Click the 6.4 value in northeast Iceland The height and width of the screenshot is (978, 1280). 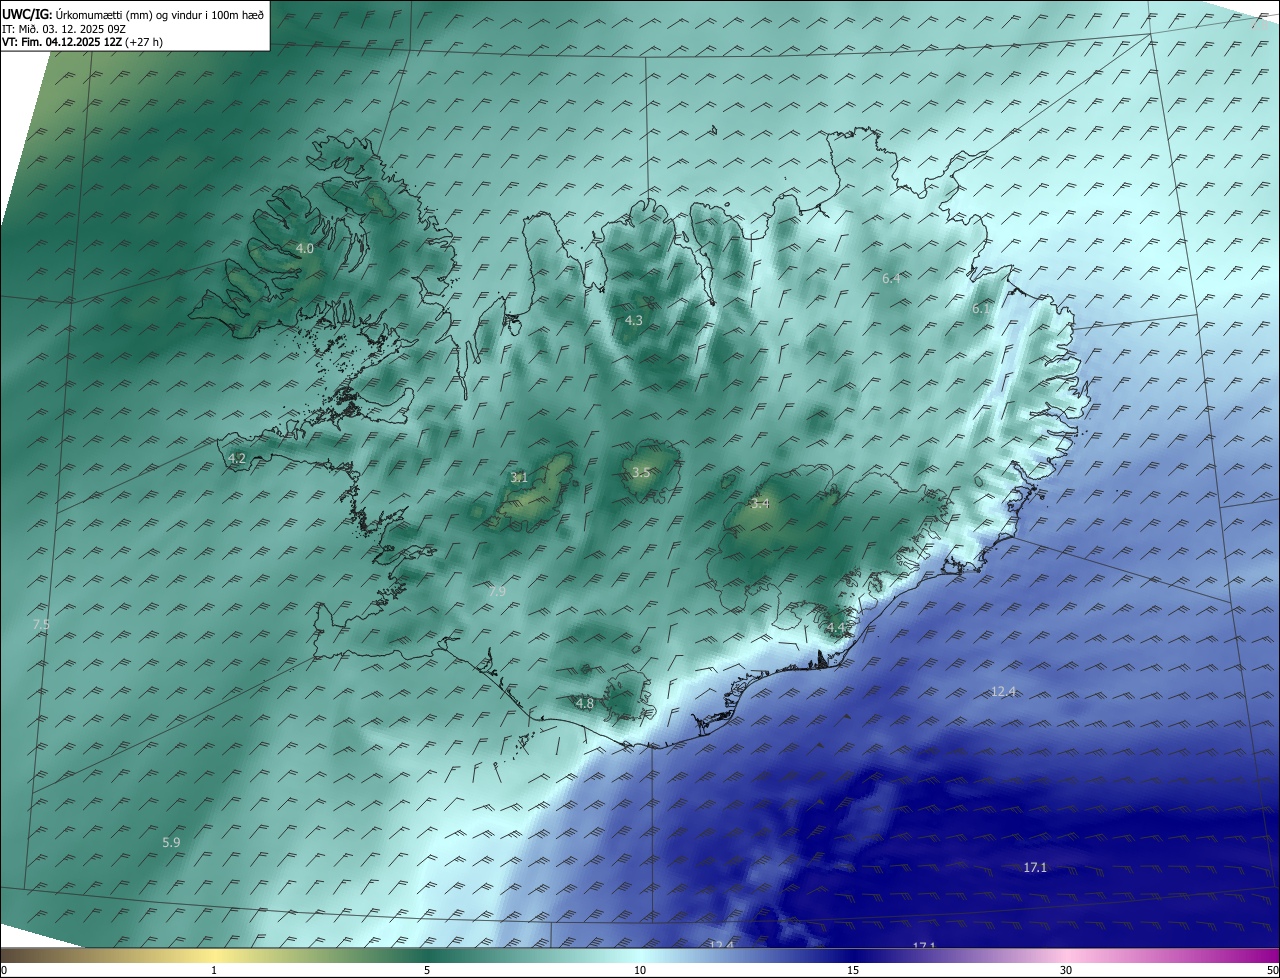point(891,278)
